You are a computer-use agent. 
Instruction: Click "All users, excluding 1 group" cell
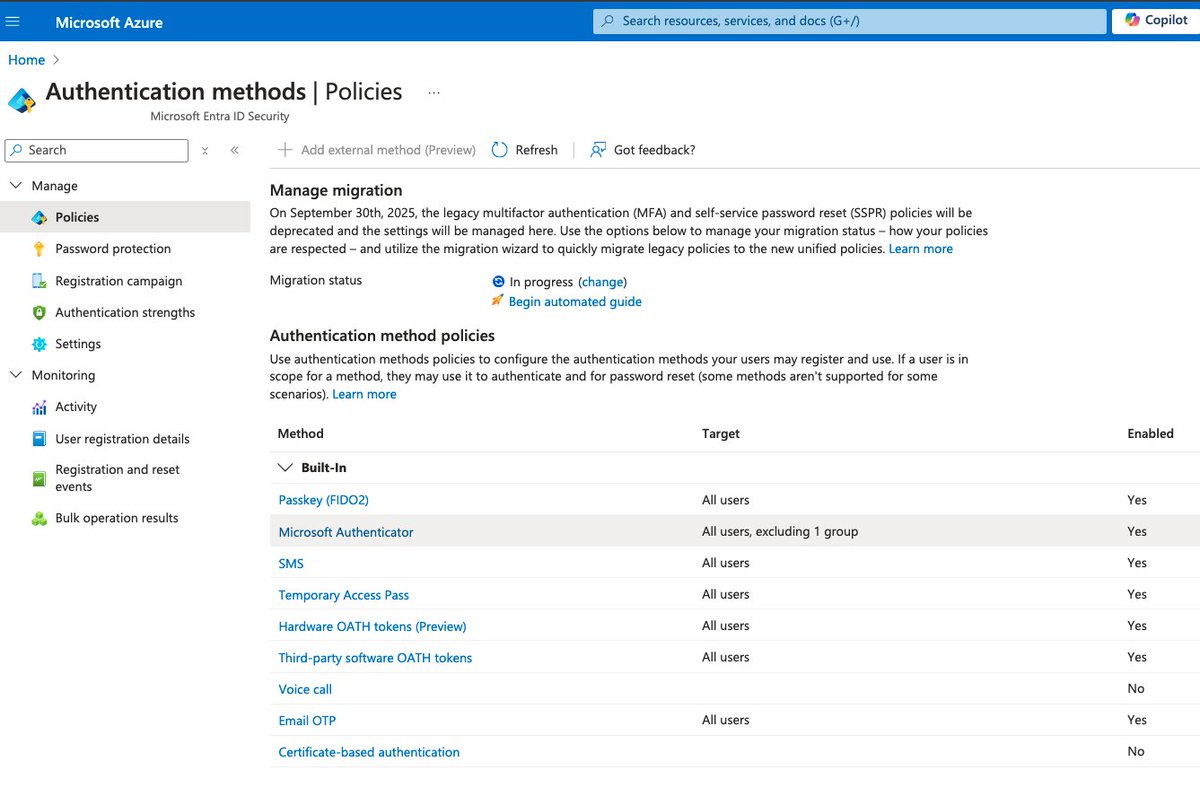(780, 531)
